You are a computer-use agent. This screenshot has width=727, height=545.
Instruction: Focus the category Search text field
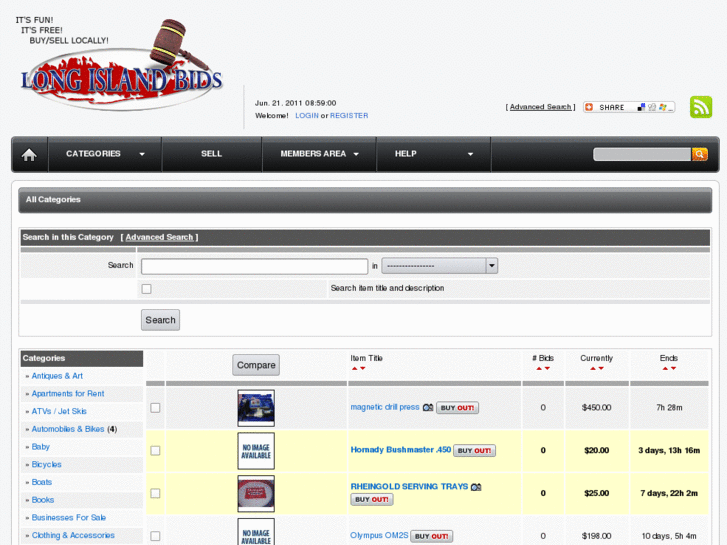[x=255, y=266]
